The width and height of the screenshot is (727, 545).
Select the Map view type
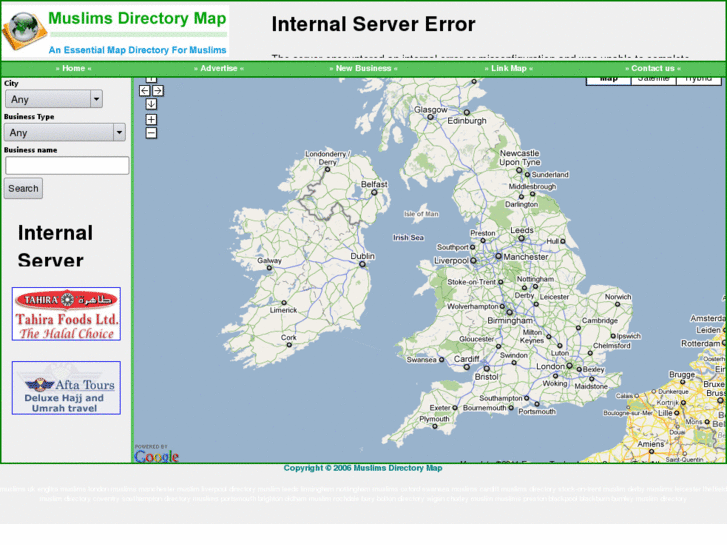point(608,79)
